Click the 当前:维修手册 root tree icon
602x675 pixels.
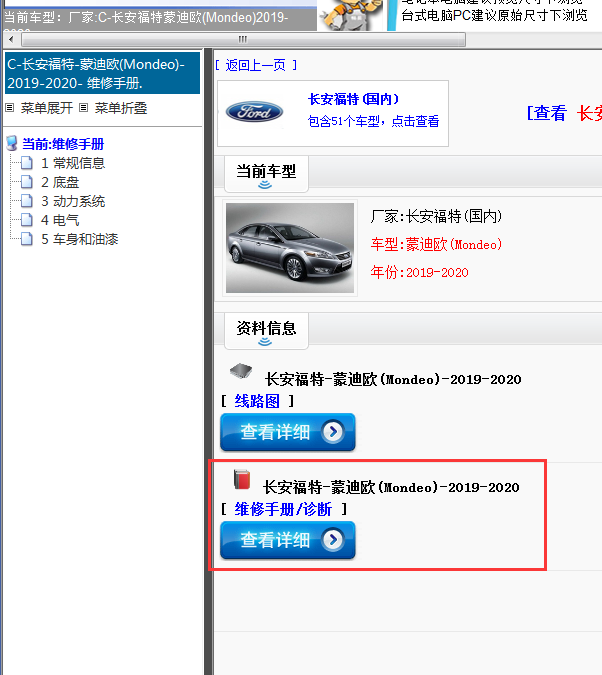pyautogui.click(x=12, y=143)
